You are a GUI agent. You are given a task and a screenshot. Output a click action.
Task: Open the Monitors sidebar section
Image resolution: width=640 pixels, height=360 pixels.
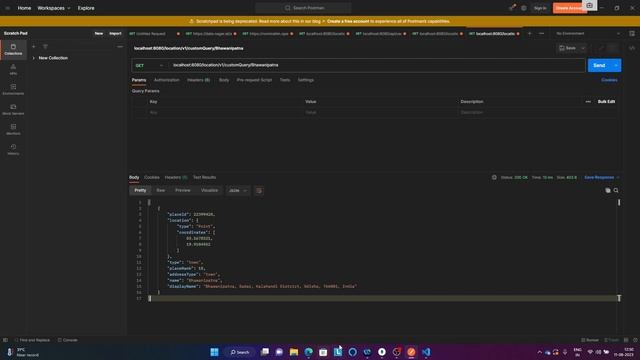pyautogui.click(x=13, y=129)
